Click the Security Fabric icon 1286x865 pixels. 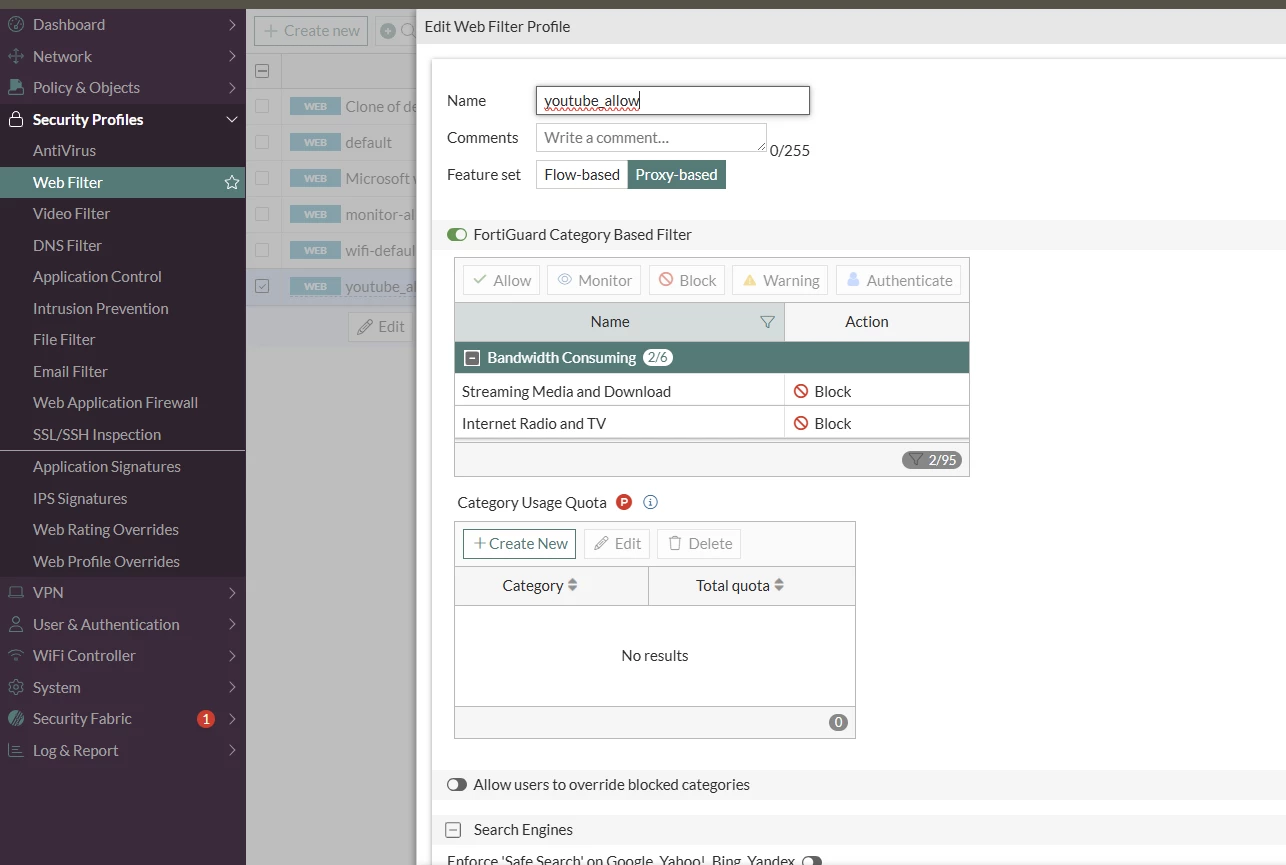15,718
